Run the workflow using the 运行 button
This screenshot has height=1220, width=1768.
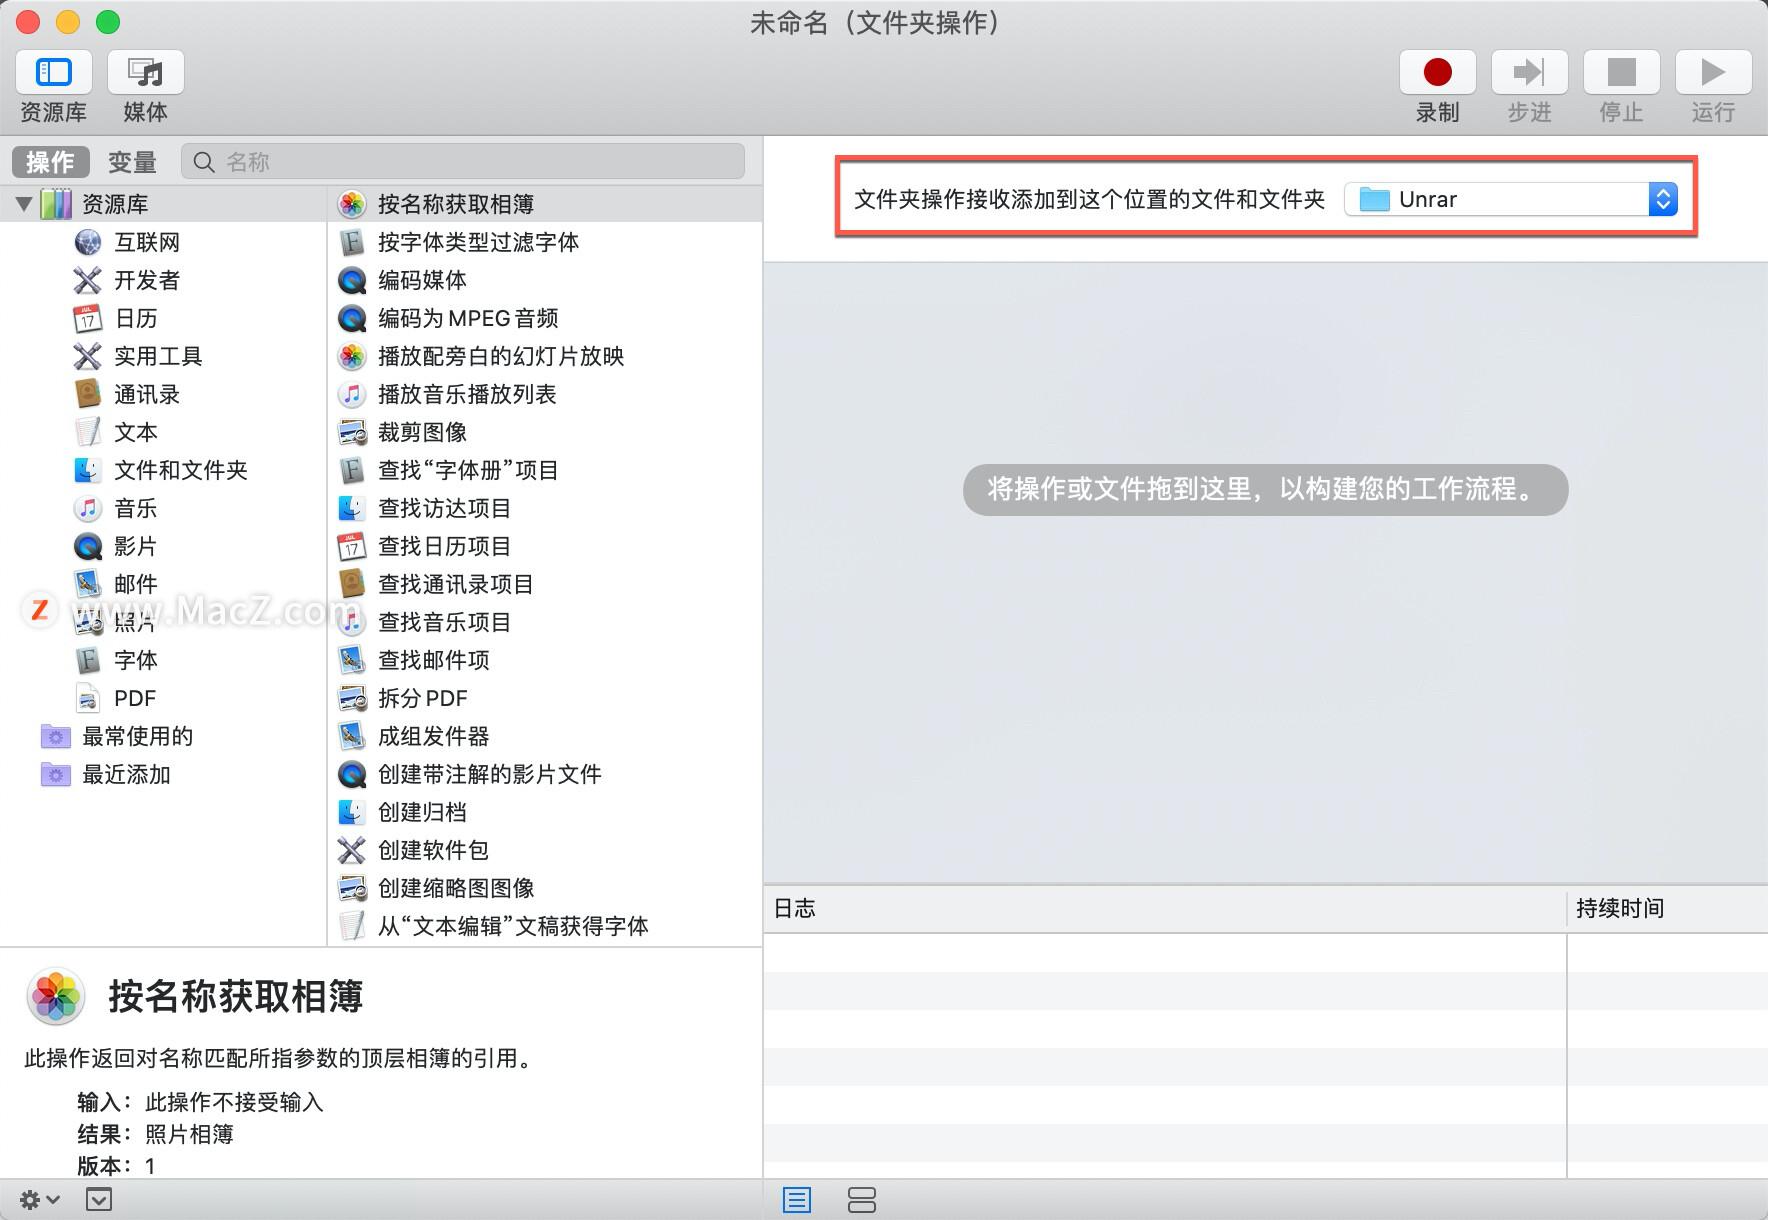[x=1712, y=72]
